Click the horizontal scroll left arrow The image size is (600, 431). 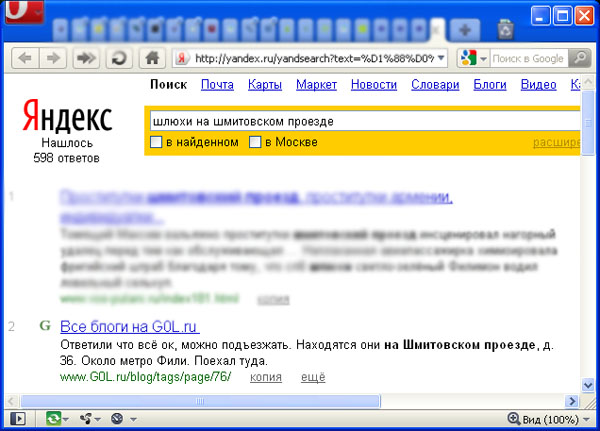(x=11, y=401)
